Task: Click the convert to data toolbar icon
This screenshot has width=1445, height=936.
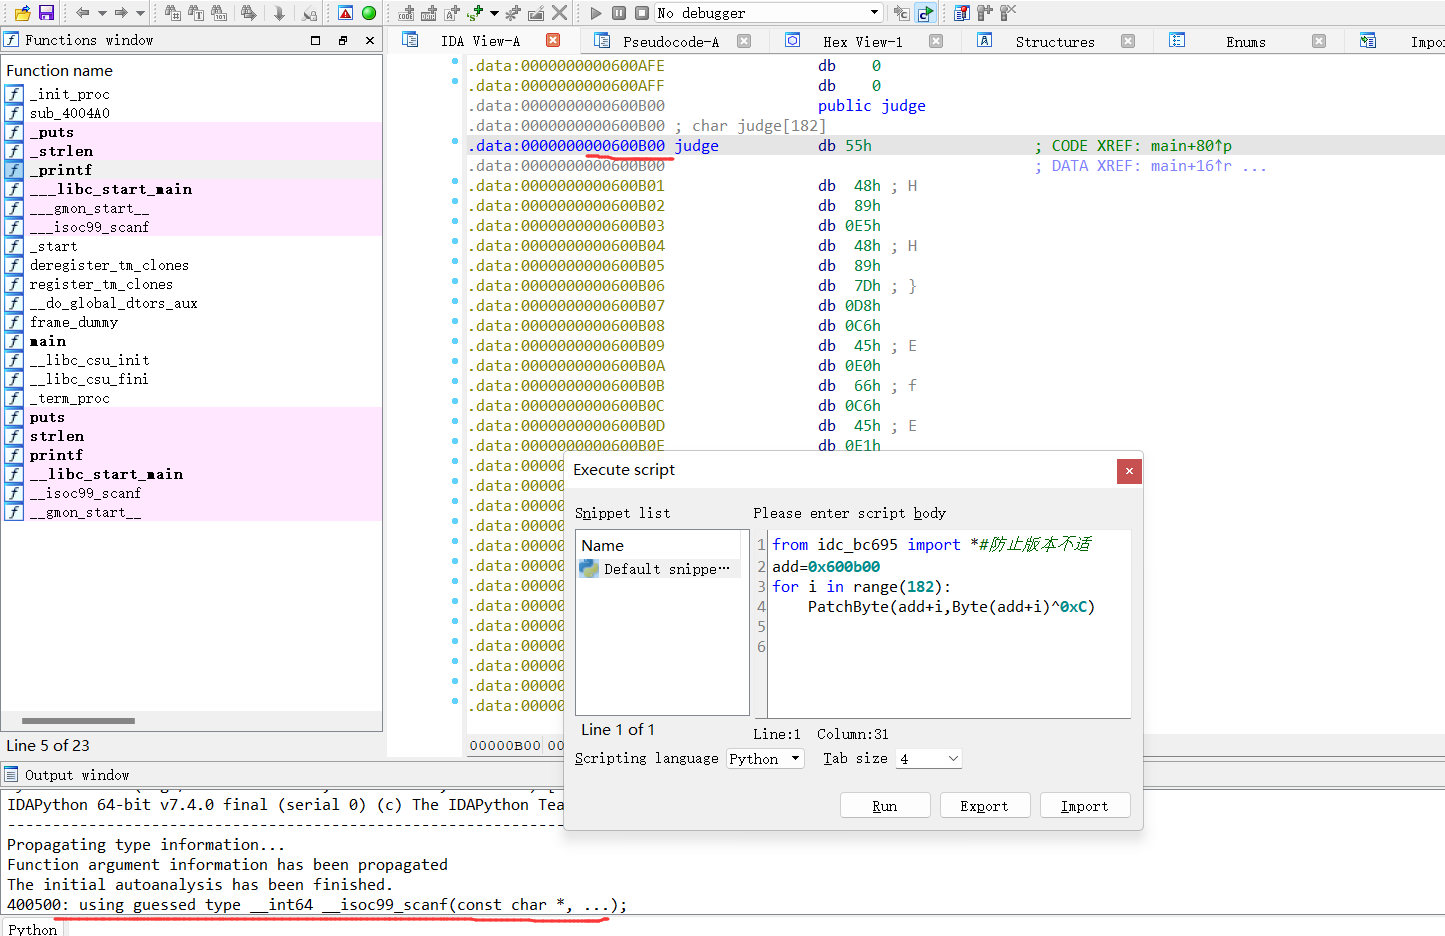Action: pos(428,13)
